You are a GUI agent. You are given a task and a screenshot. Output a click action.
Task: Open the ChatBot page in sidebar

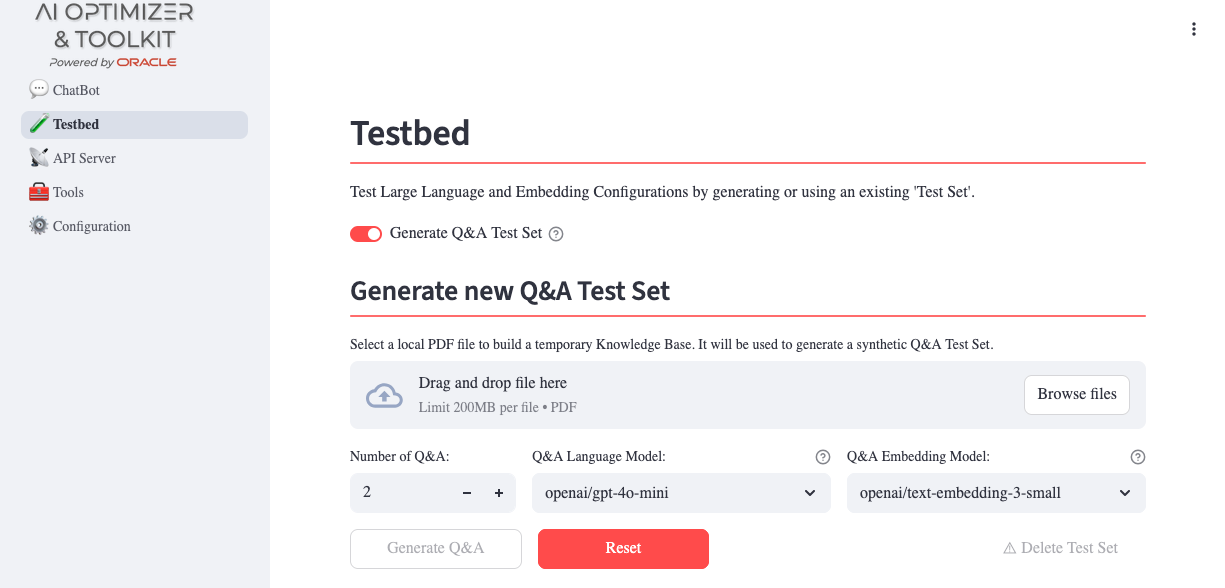click(76, 90)
